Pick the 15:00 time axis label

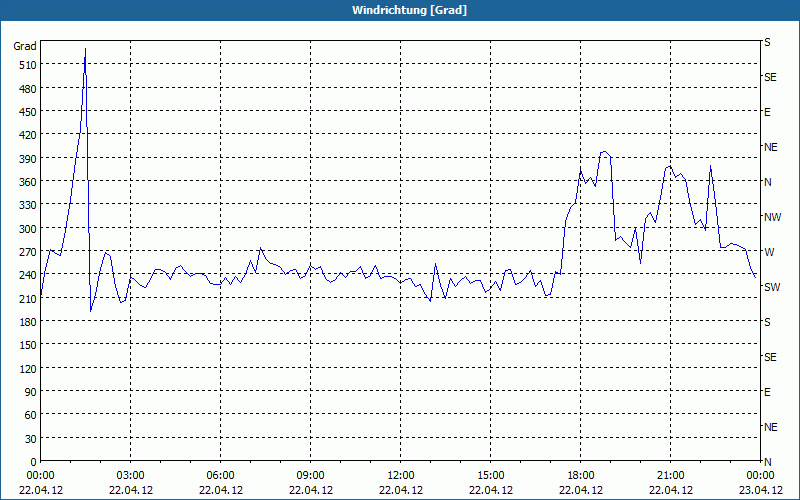491,476
